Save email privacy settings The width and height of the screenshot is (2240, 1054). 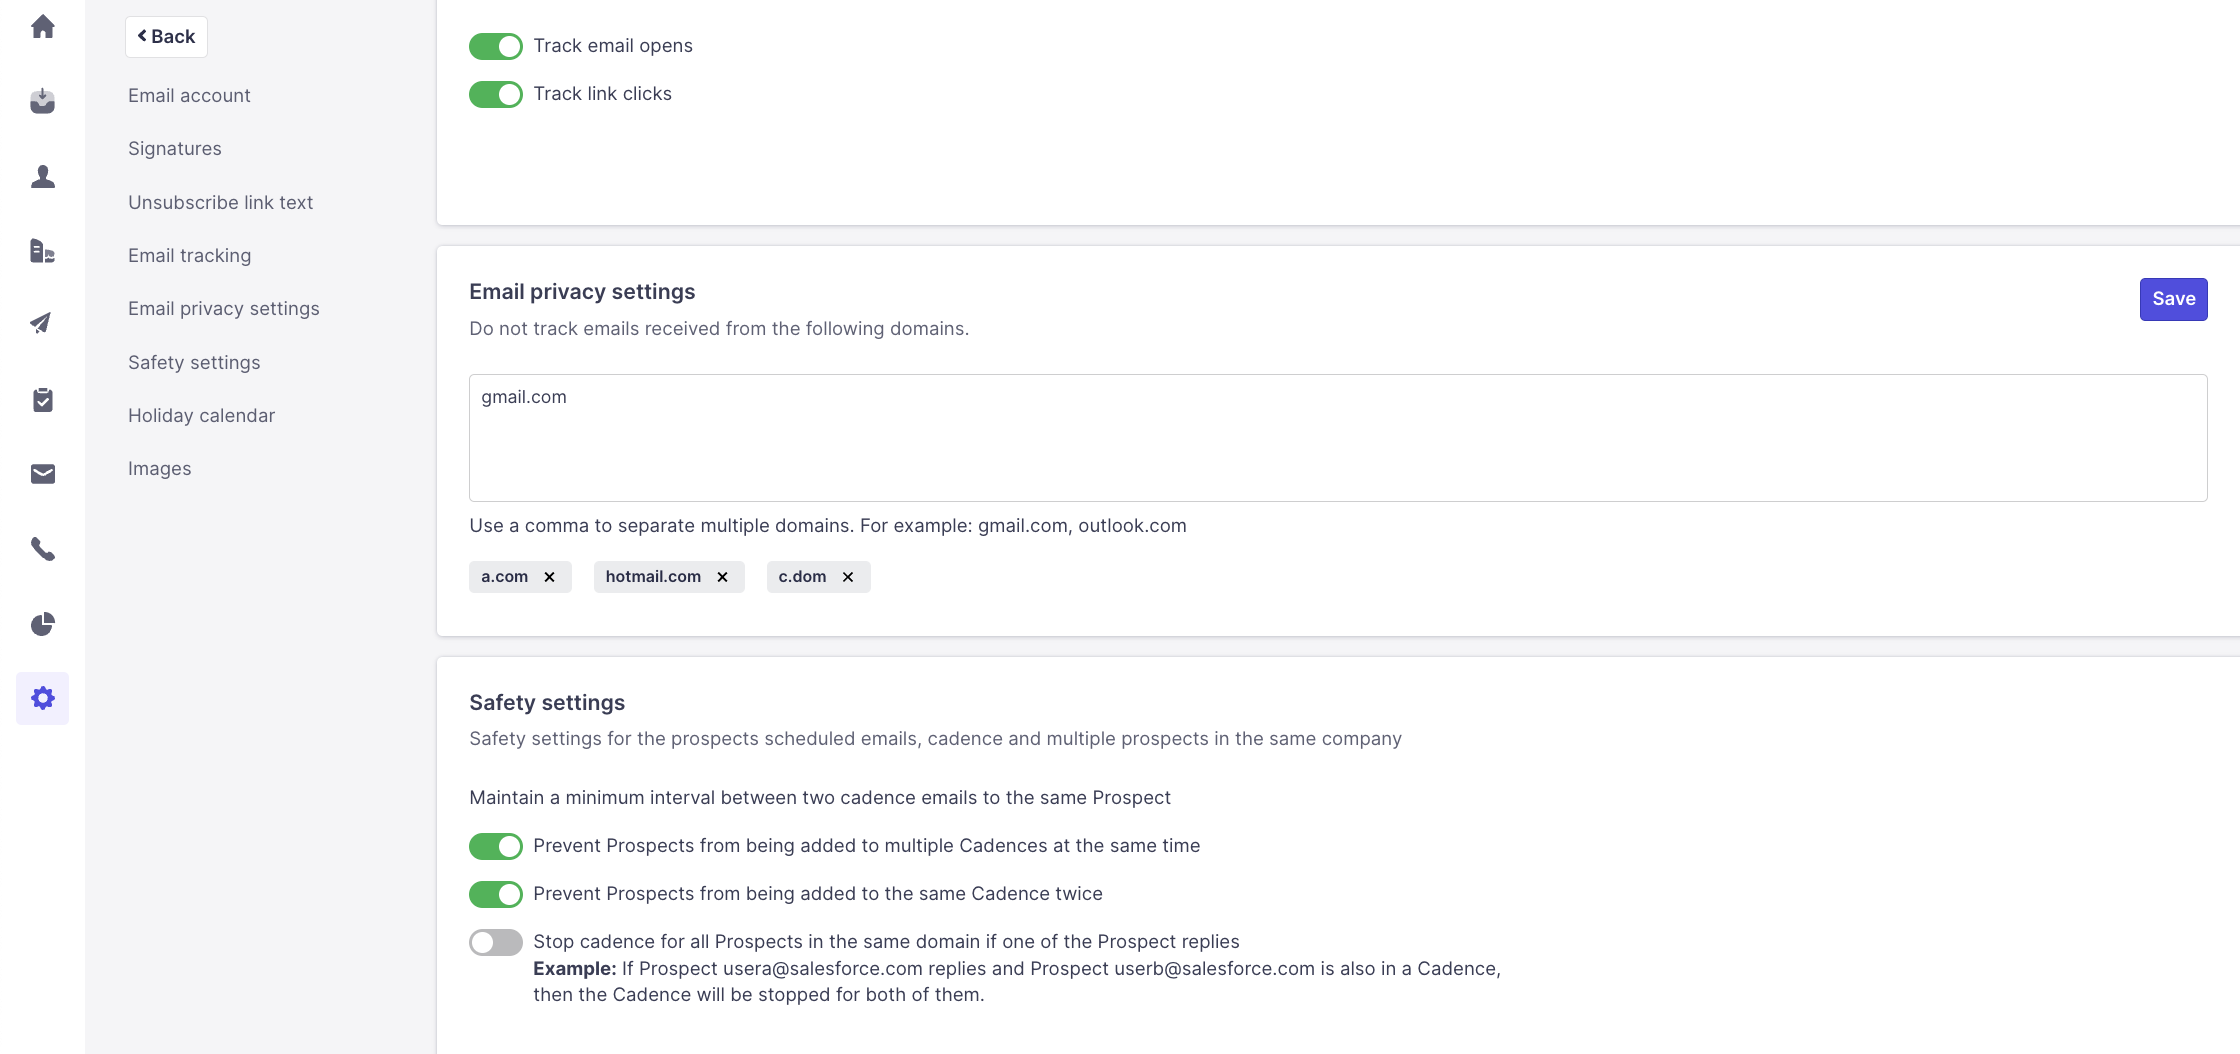tap(2173, 299)
